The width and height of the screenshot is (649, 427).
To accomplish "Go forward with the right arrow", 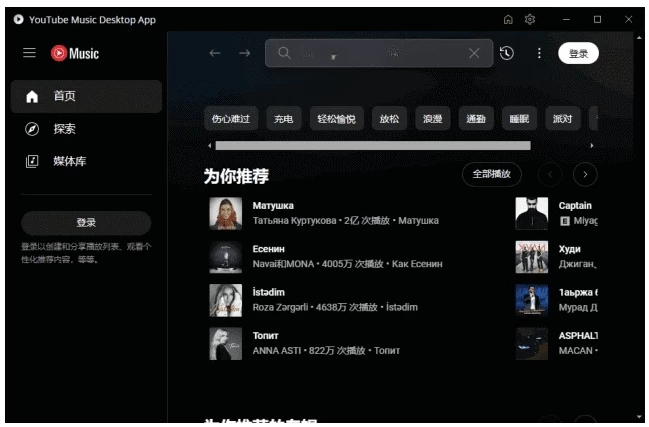I will [244, 53].
